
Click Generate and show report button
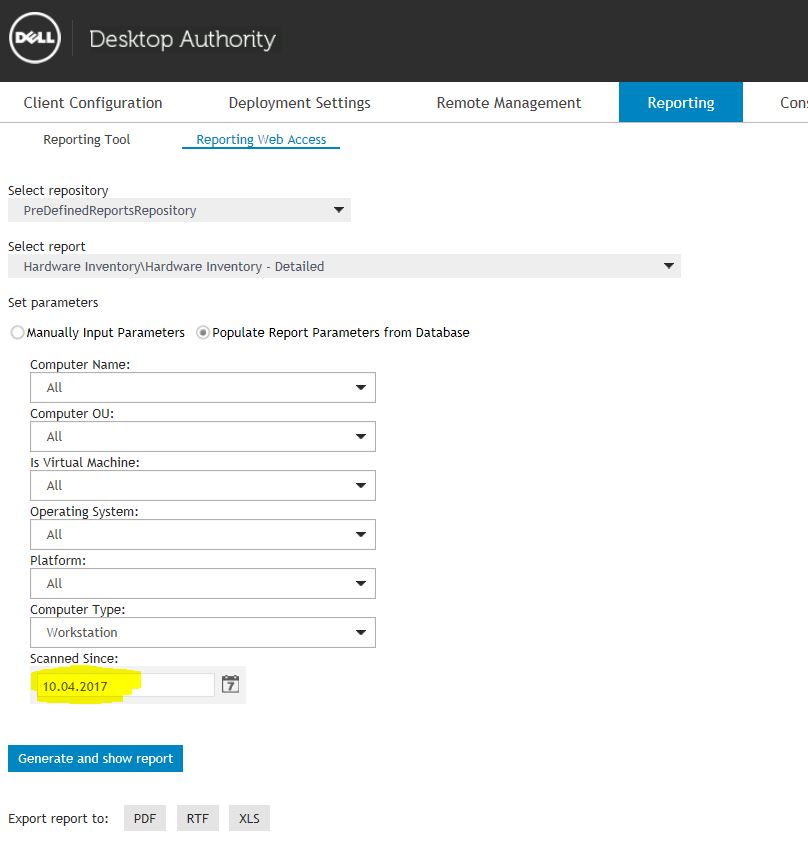pos(95,758)
